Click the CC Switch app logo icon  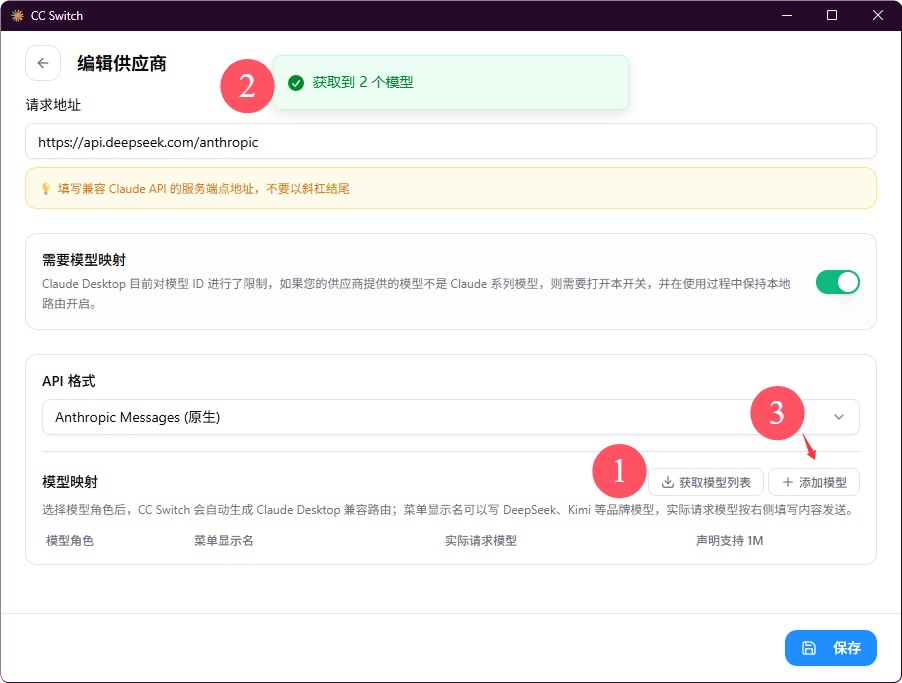click(17, 16)
